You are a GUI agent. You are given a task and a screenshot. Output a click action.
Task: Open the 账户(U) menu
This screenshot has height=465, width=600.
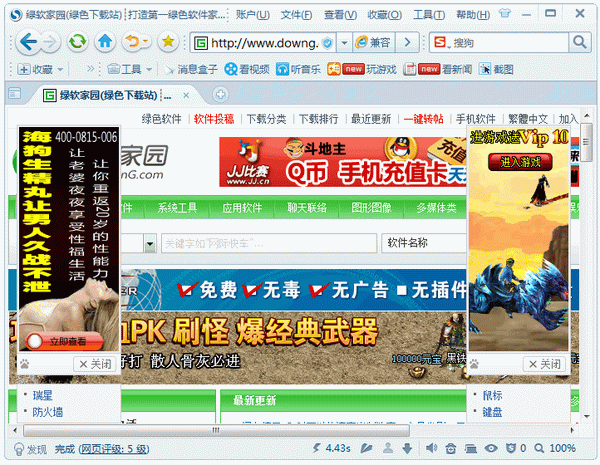click(253, 15)
